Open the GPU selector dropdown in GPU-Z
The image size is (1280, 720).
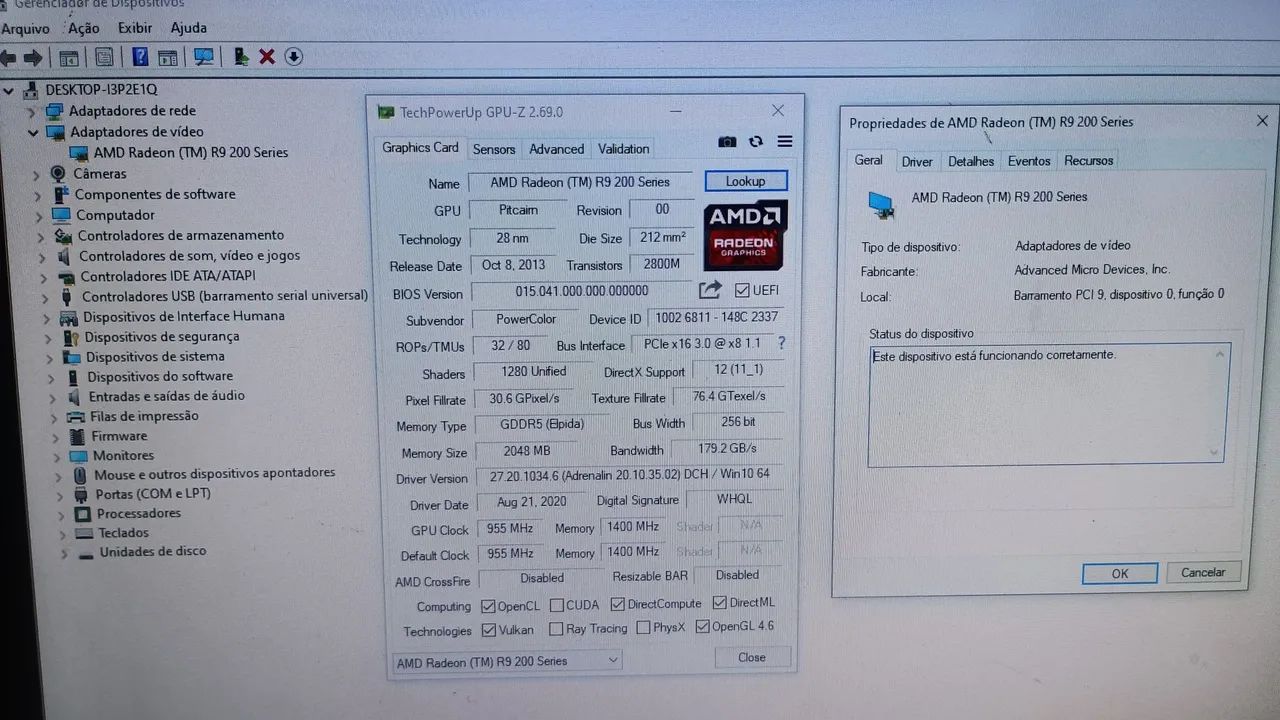506,661
